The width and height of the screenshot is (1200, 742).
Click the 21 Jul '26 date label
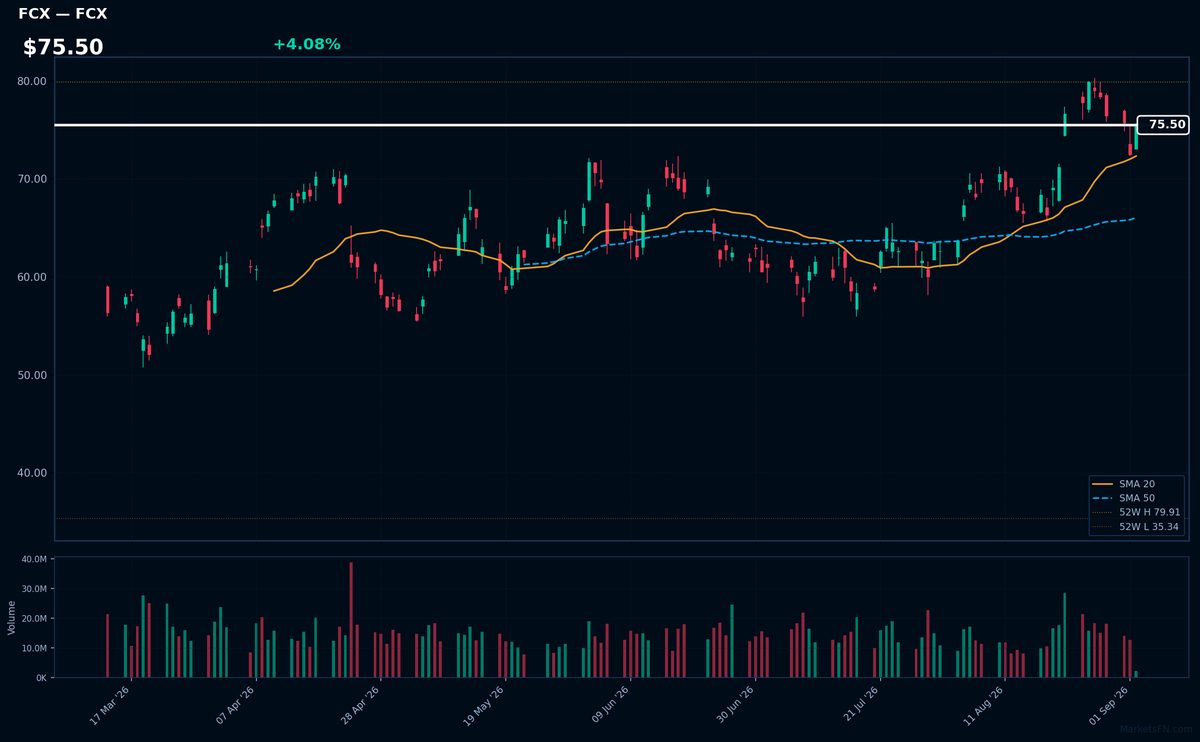pos(860,704)
